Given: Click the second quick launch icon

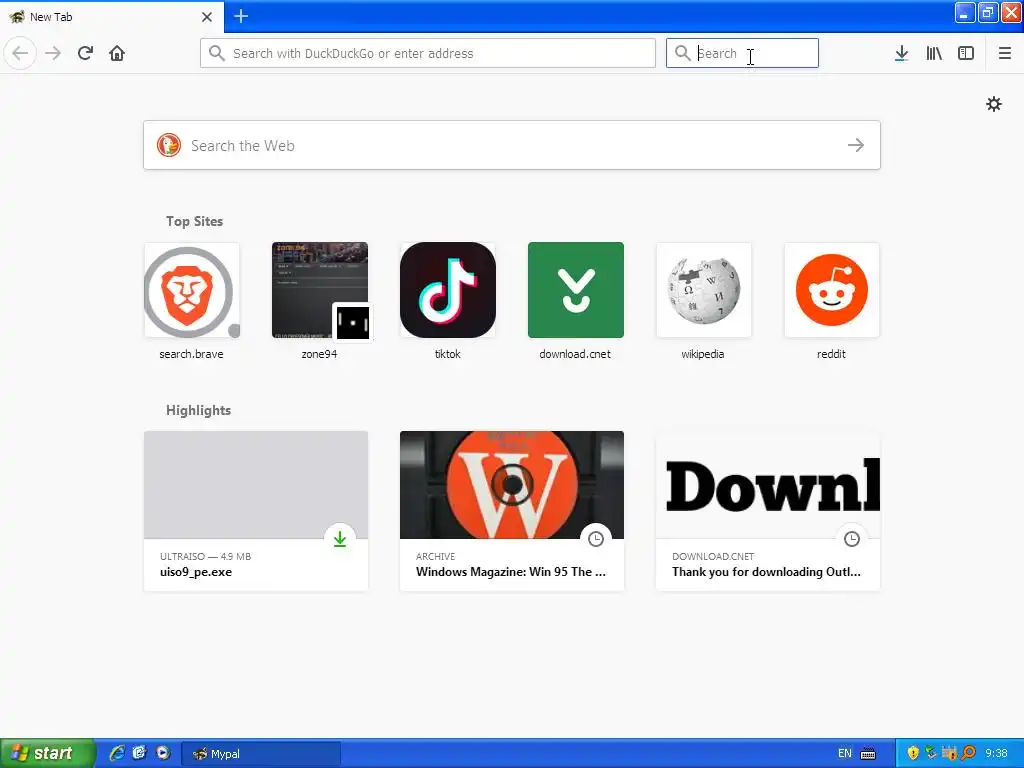Looking at the screenshot, I should pyautogui.click(x=139, y=753).
